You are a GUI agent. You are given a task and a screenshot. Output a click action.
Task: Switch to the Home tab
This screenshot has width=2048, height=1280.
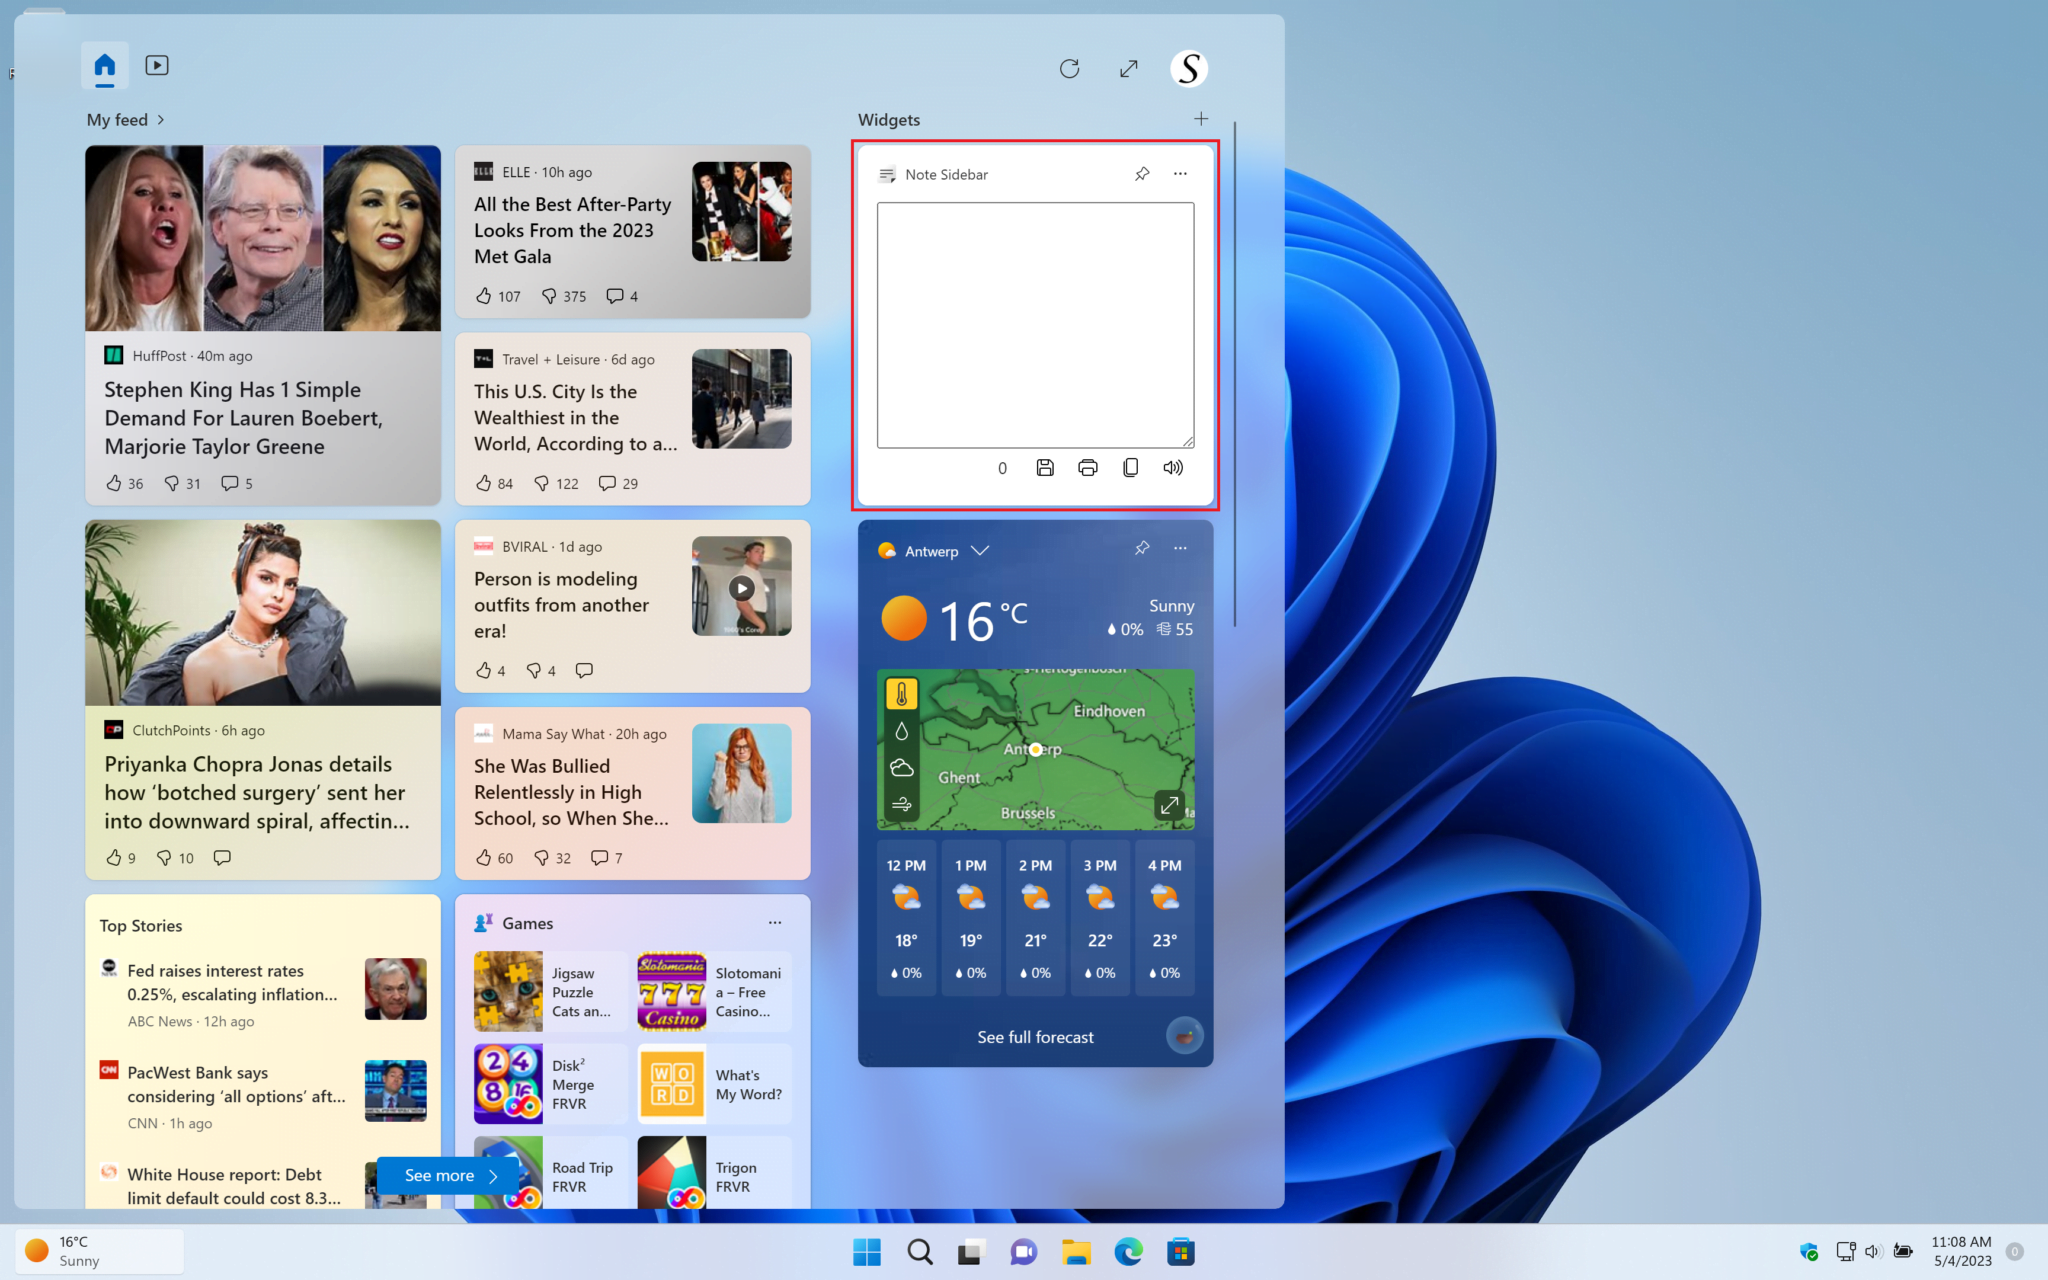(104, 64)
